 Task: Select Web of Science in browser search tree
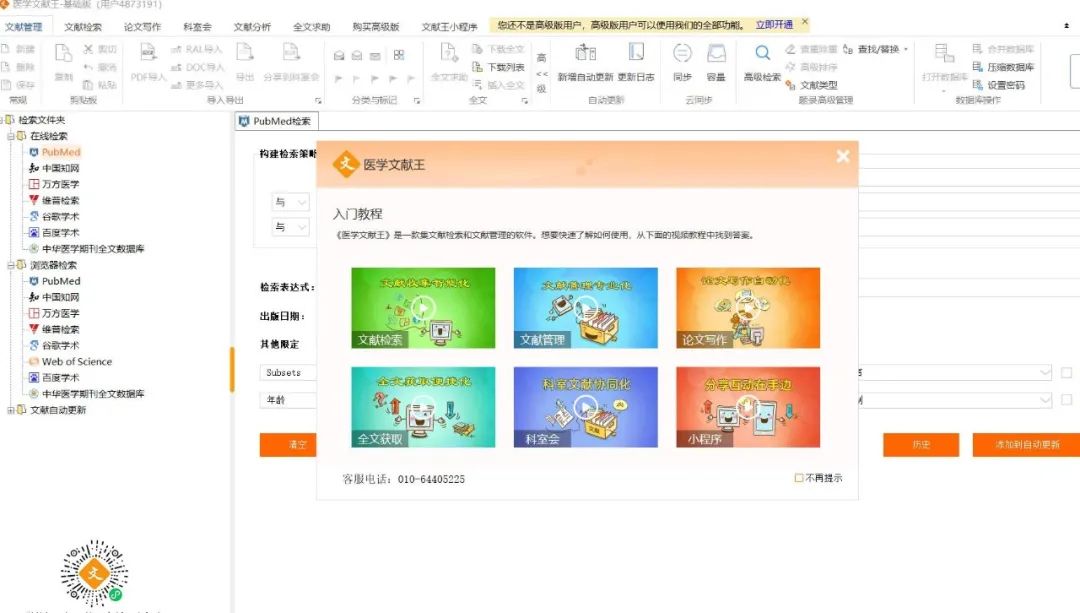click(76, 362)
